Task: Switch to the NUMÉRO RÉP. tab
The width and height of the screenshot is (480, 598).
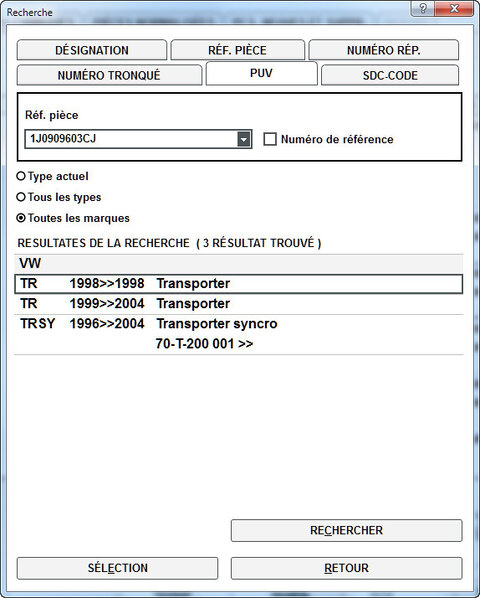Action: [x=384, y=50]
